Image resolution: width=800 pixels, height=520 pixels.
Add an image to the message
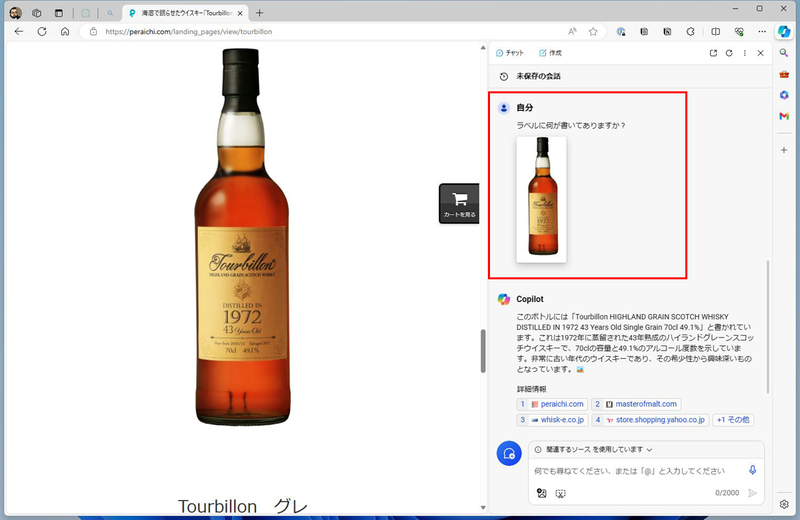click(x=541, y=493)
